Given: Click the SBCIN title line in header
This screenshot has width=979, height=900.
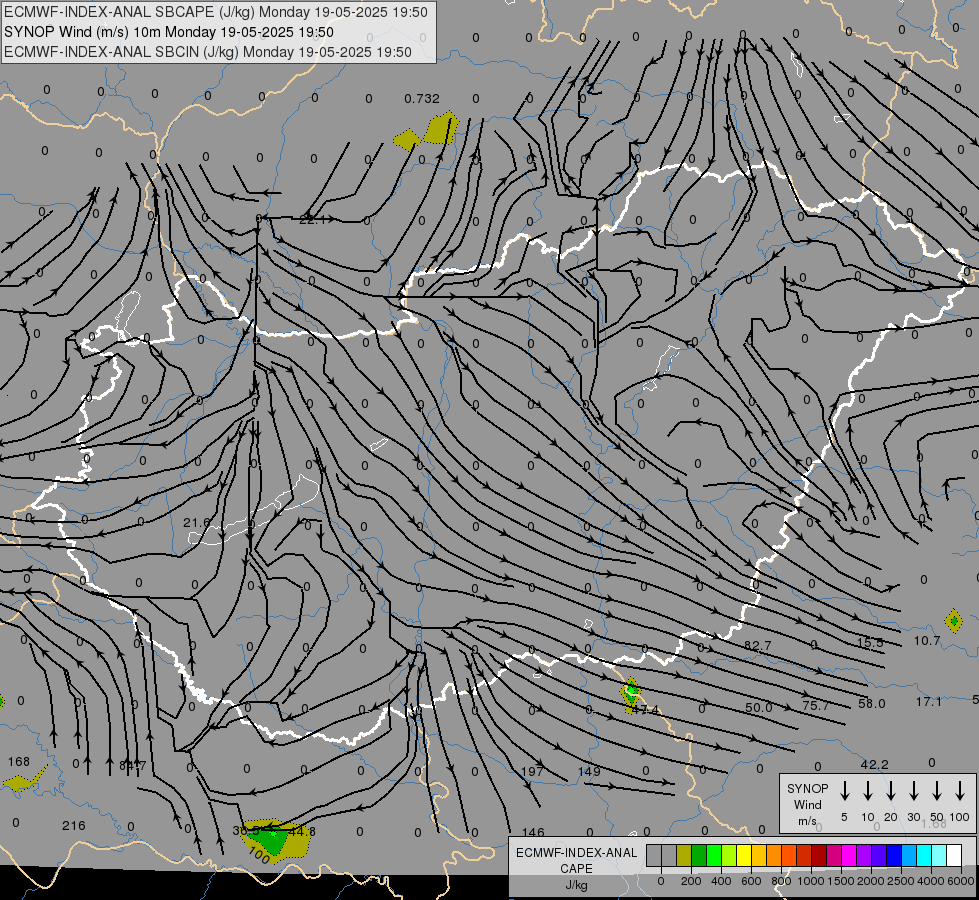Looking at the screenshot, I should pos(208,52).
